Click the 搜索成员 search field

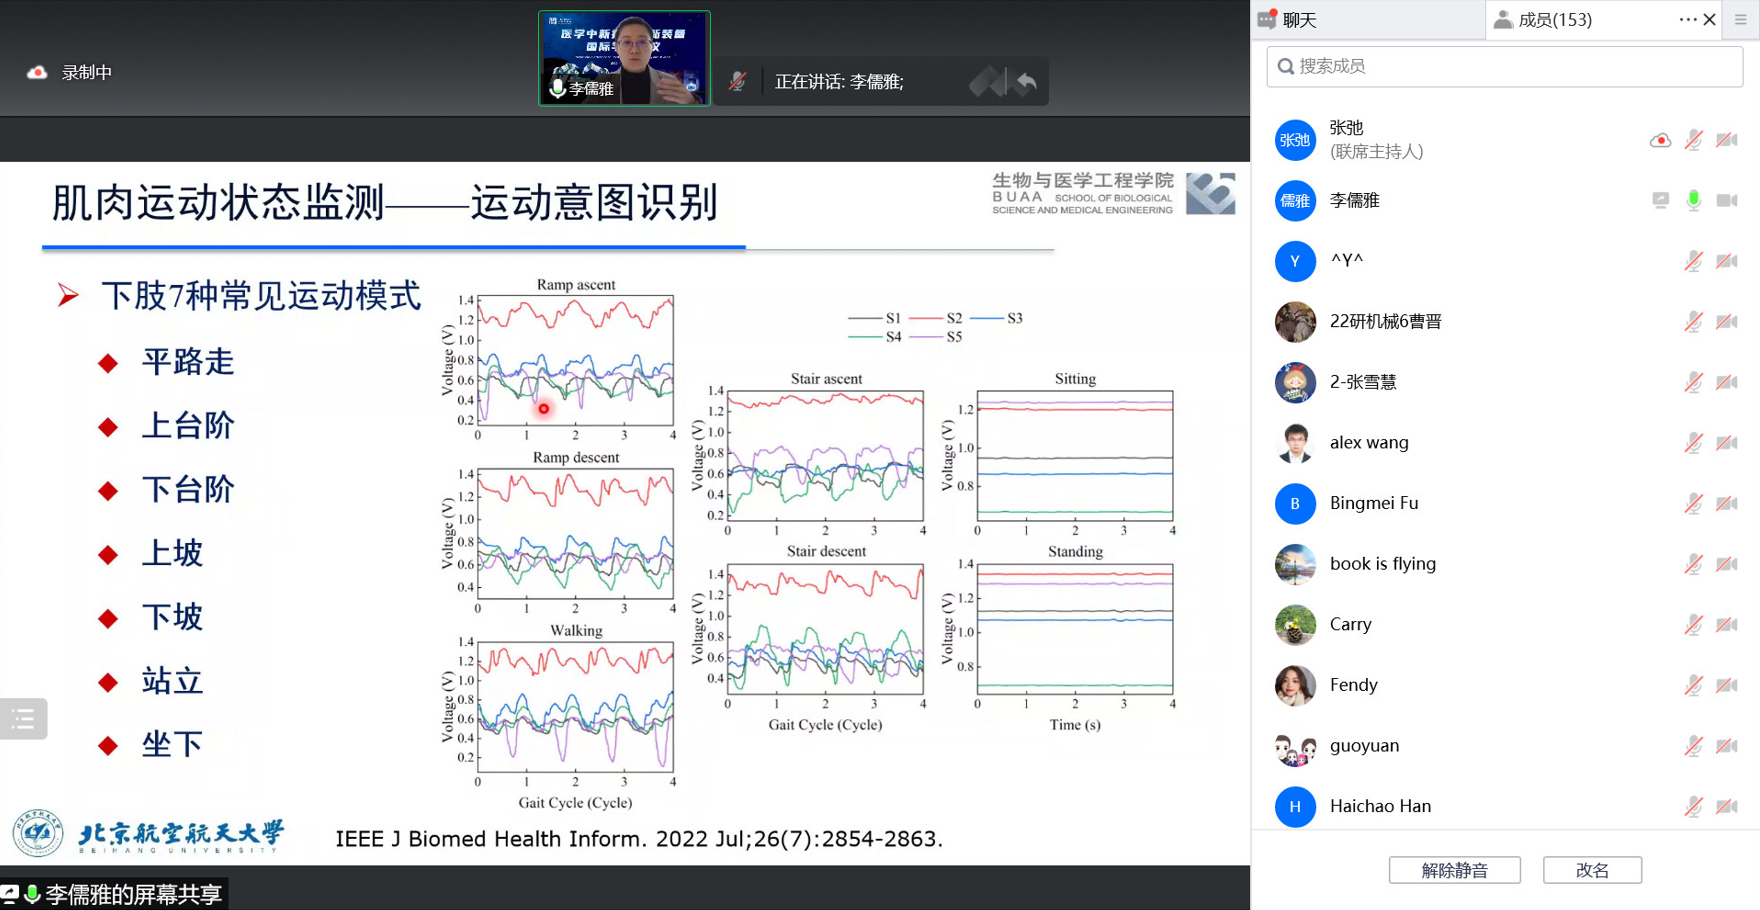(1504, 66)
